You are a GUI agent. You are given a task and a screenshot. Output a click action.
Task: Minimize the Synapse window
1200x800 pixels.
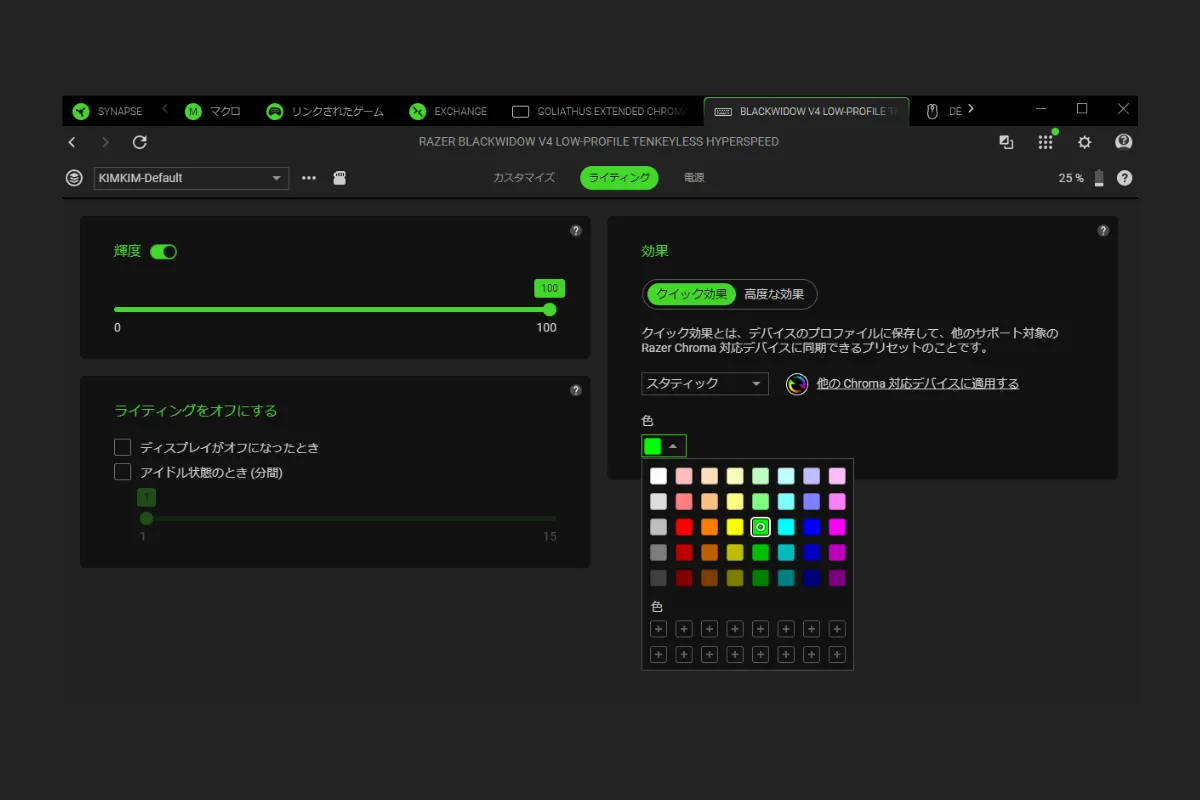1041,109
